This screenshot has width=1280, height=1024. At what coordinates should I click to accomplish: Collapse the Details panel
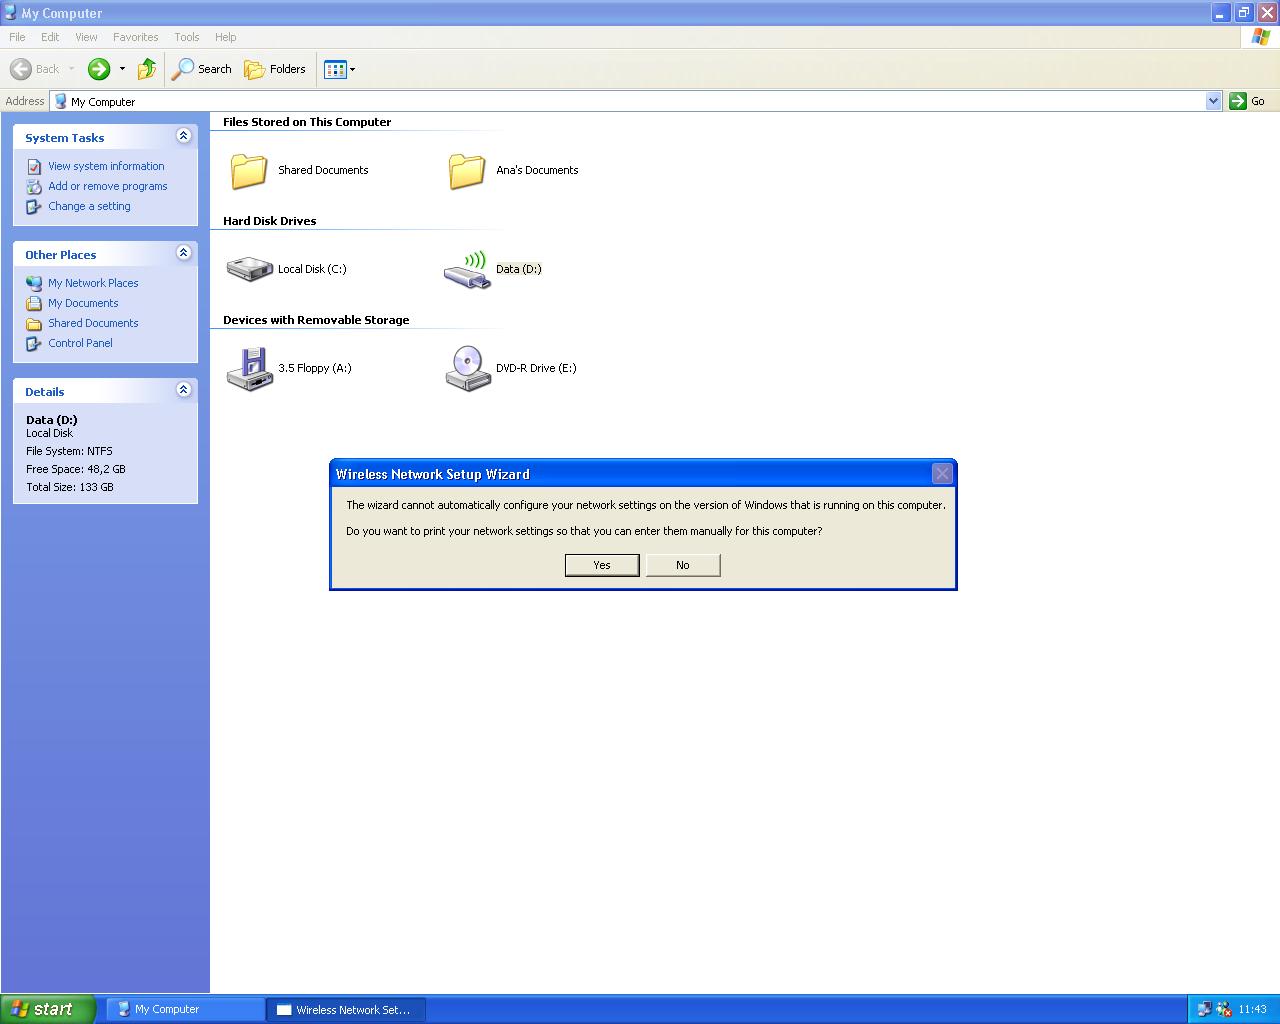(x=183, y=390)
